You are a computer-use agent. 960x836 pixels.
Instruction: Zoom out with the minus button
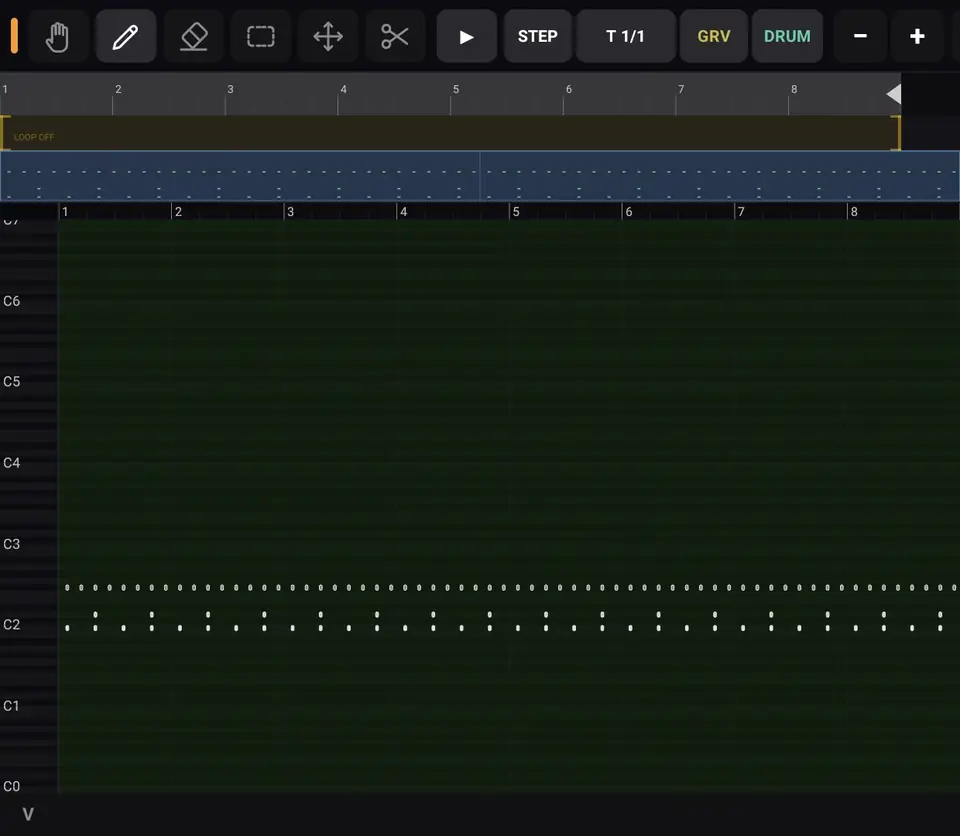pos(860,37)
